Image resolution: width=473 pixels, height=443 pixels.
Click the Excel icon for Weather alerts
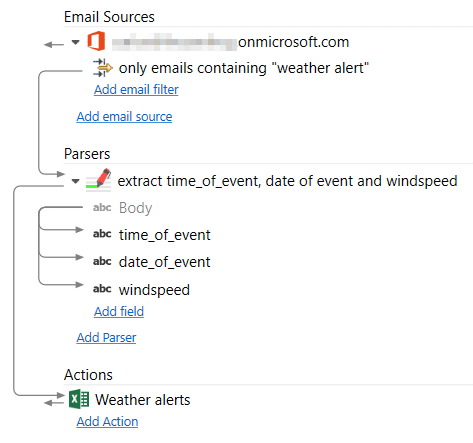pos(79,399)
